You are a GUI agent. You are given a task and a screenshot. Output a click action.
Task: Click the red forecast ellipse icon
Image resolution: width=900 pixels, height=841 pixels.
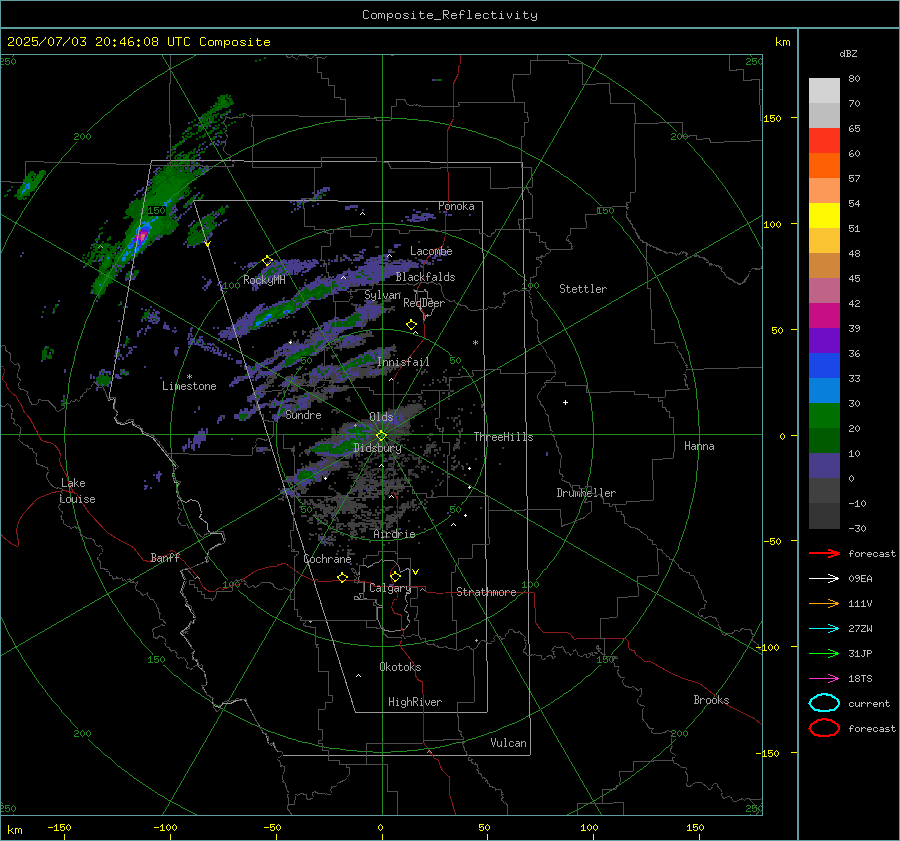click(824, 728)
